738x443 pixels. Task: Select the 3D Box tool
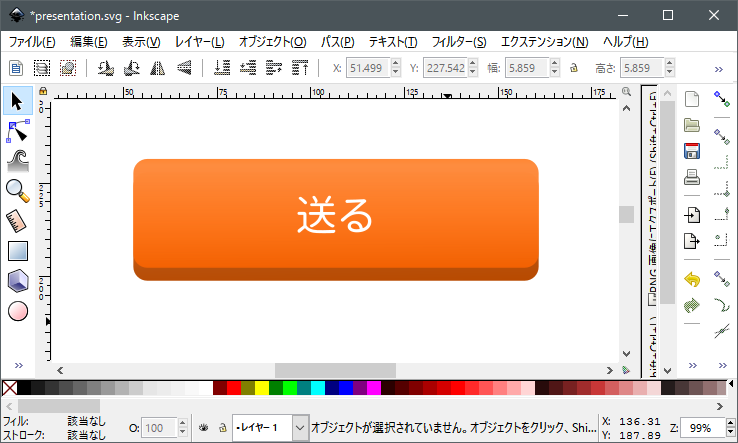click(18, 281)
